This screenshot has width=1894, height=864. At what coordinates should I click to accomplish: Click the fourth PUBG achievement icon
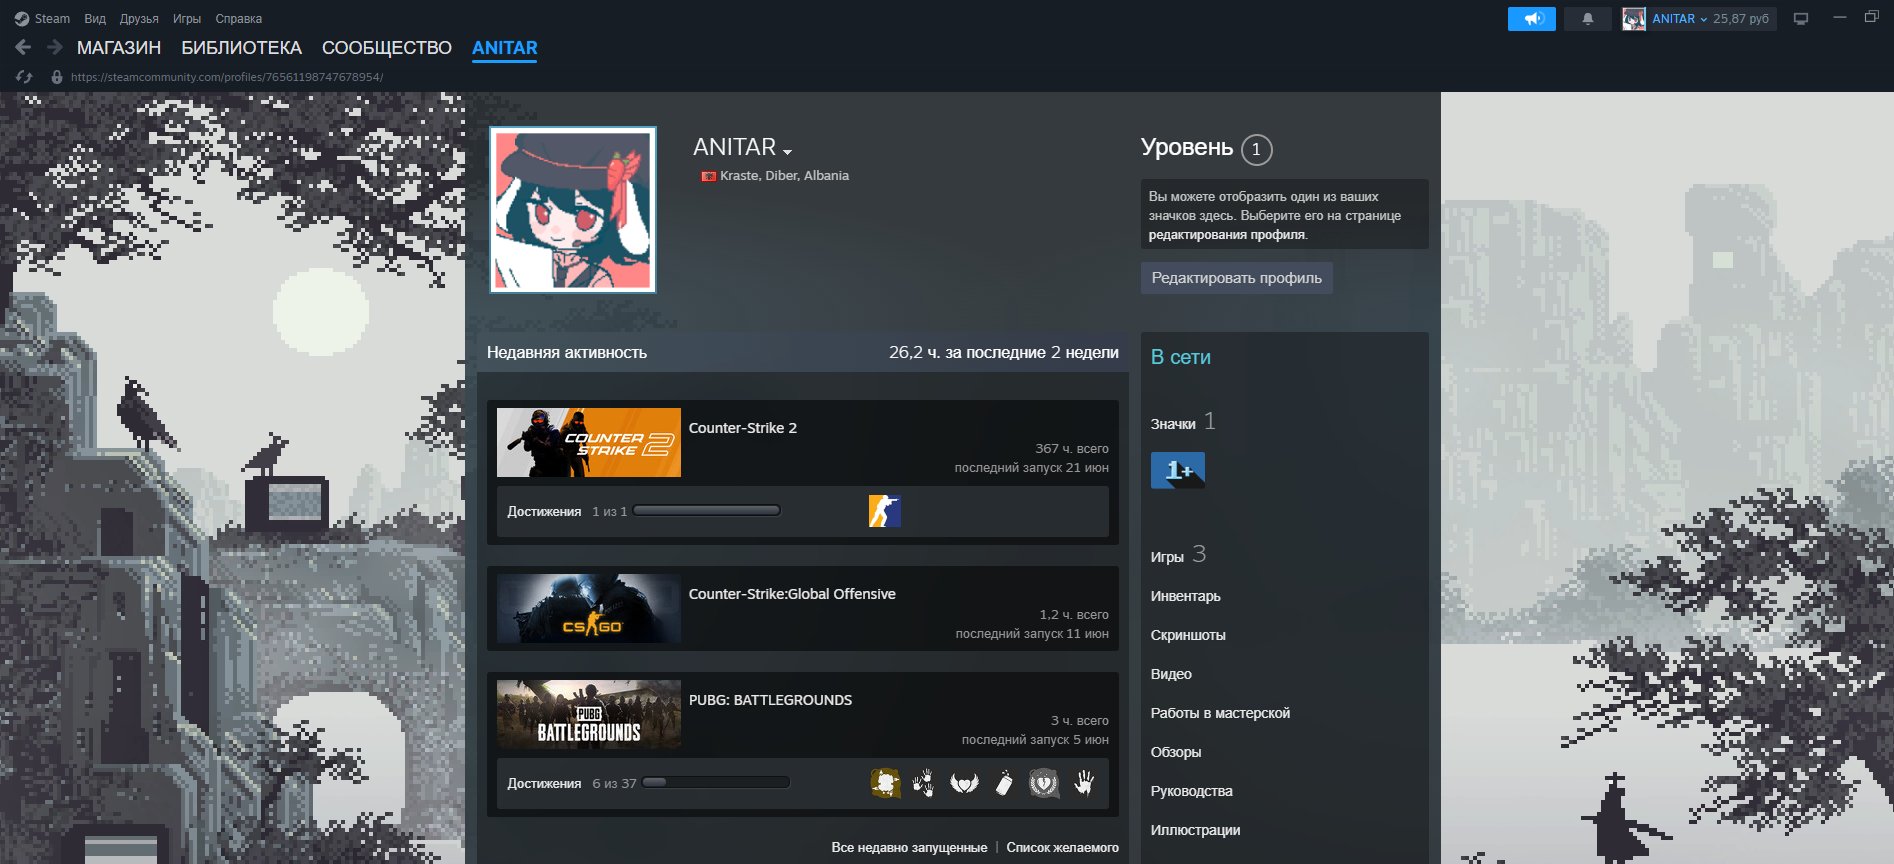click(x=1004, y=783)
